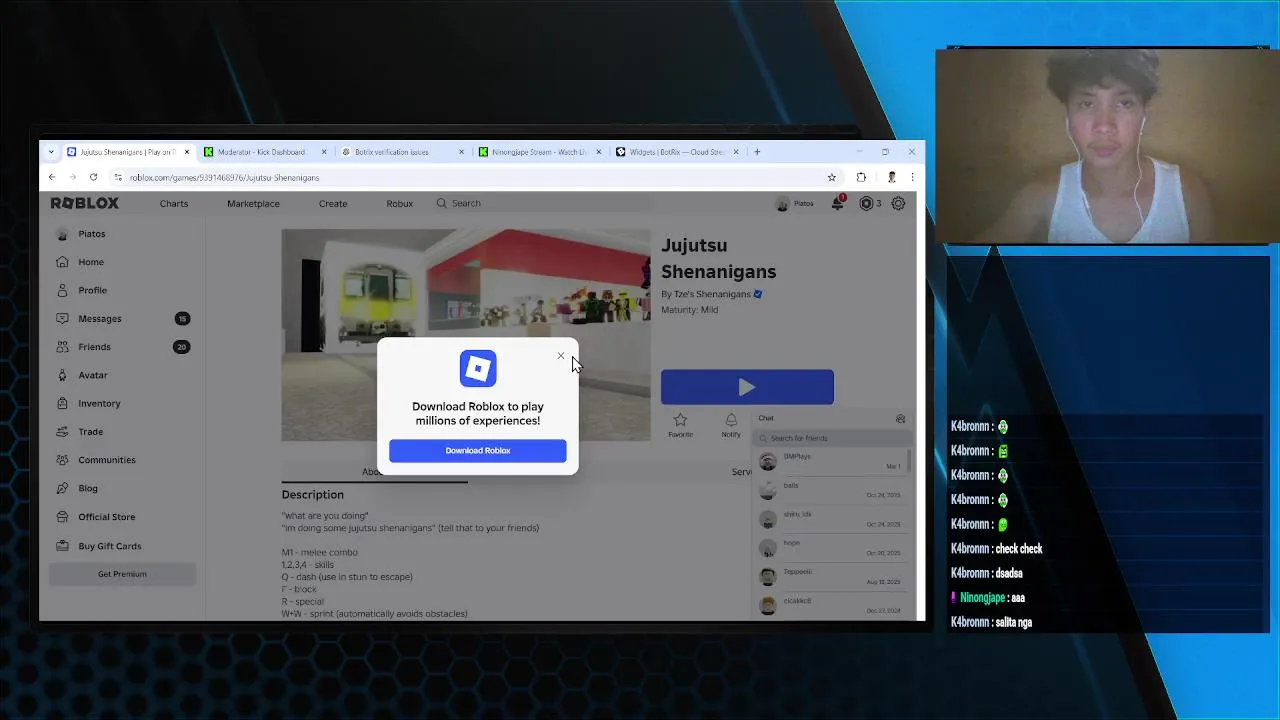Favorite the game with the star icon
Screen dimensions: 1280x720
point(680,424)
